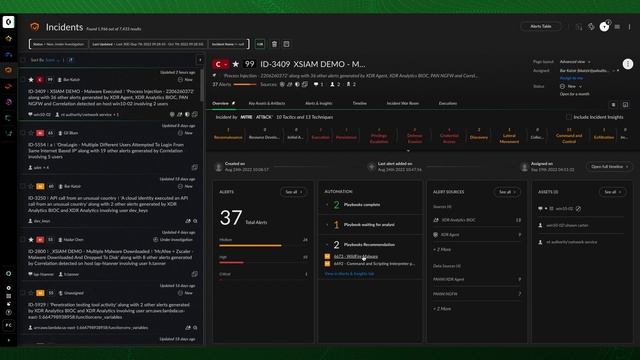Open the Page layout Advanced view dropdown

pos(575,62)
